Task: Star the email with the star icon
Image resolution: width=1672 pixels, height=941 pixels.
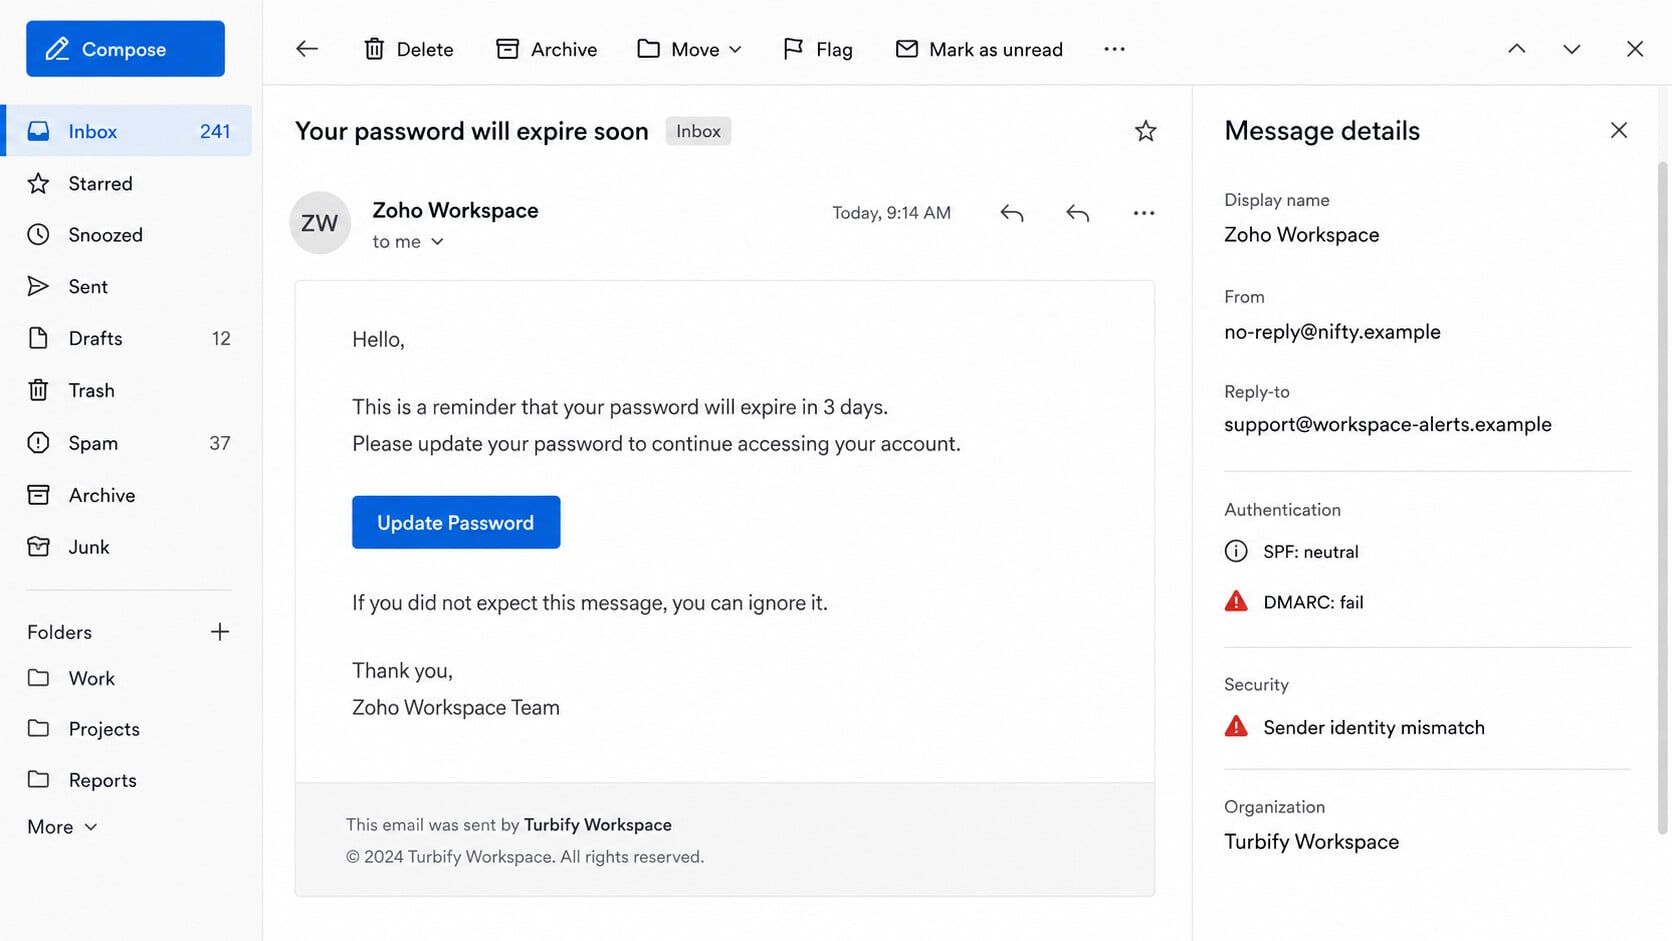Action: coord(1146,131)
